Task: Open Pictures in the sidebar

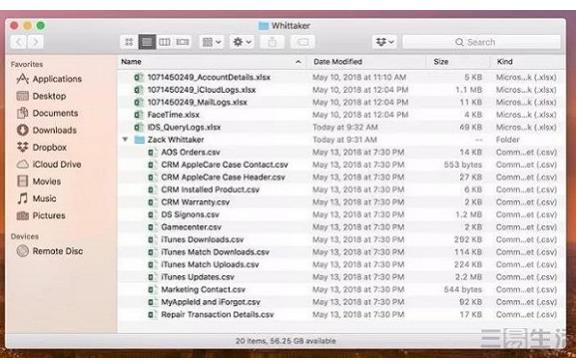Action: click(41, 216)
